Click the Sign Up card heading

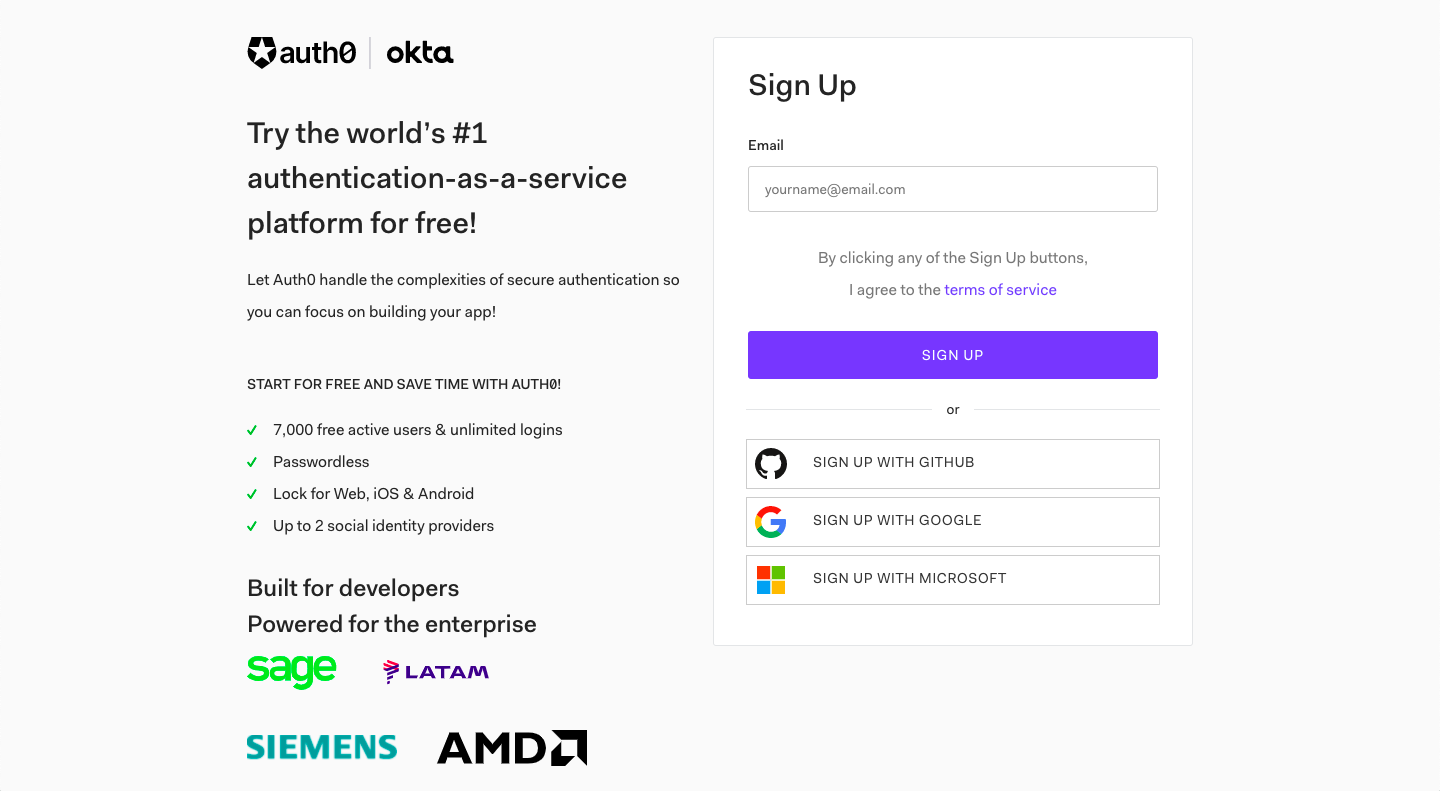[802, 86]
